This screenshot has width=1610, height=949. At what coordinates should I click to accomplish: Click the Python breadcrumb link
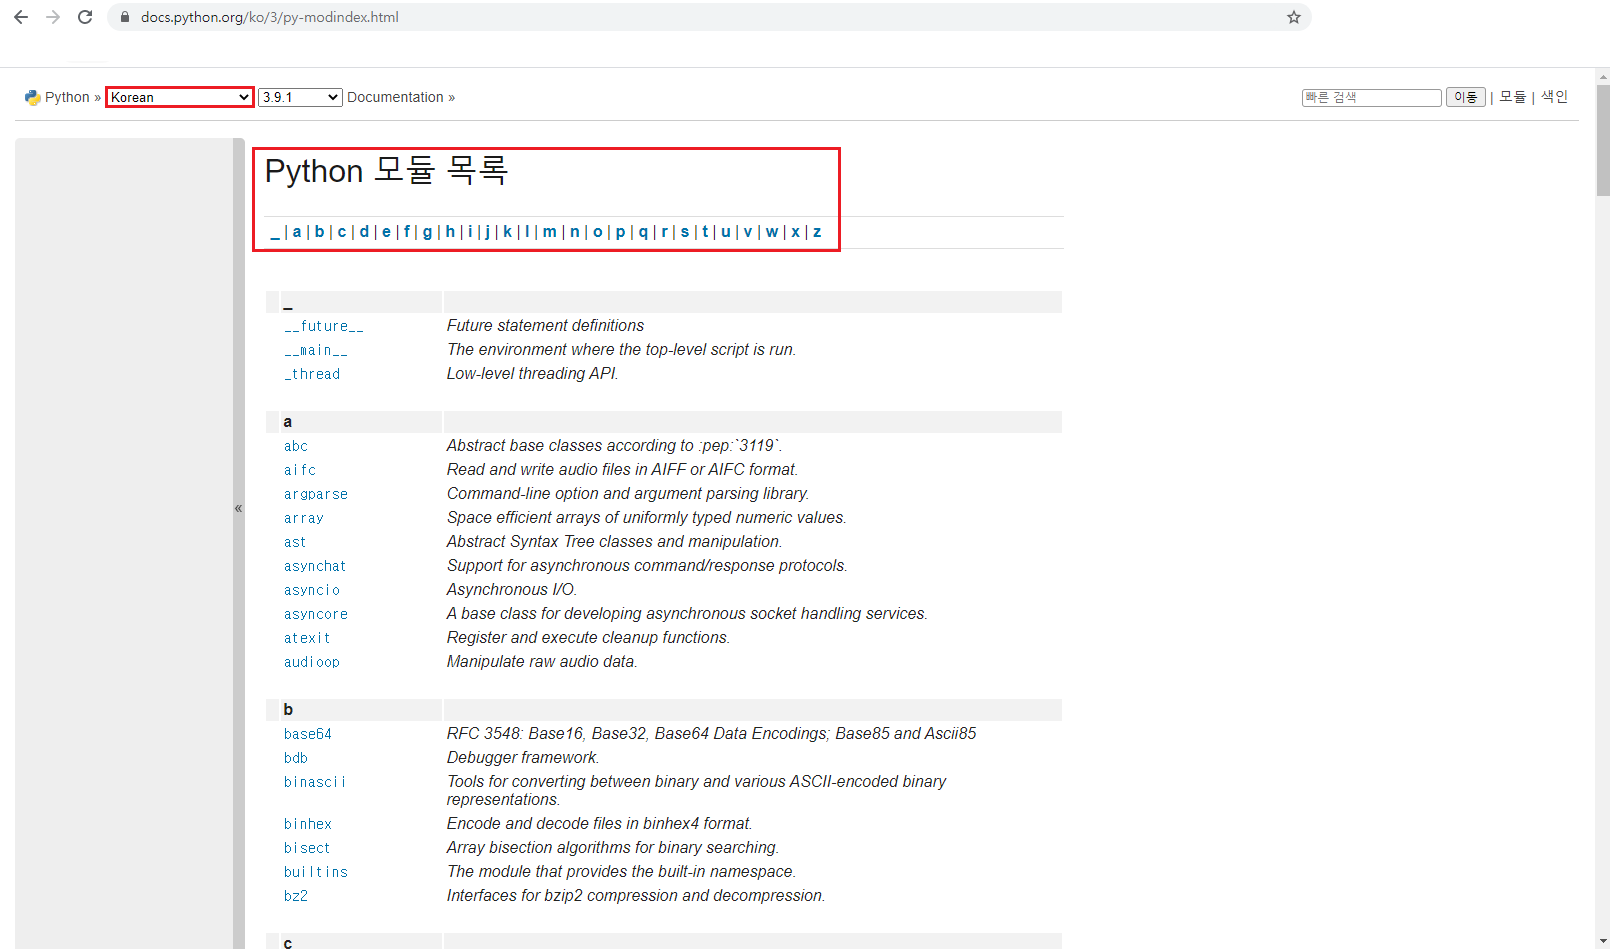coord(67,97)
